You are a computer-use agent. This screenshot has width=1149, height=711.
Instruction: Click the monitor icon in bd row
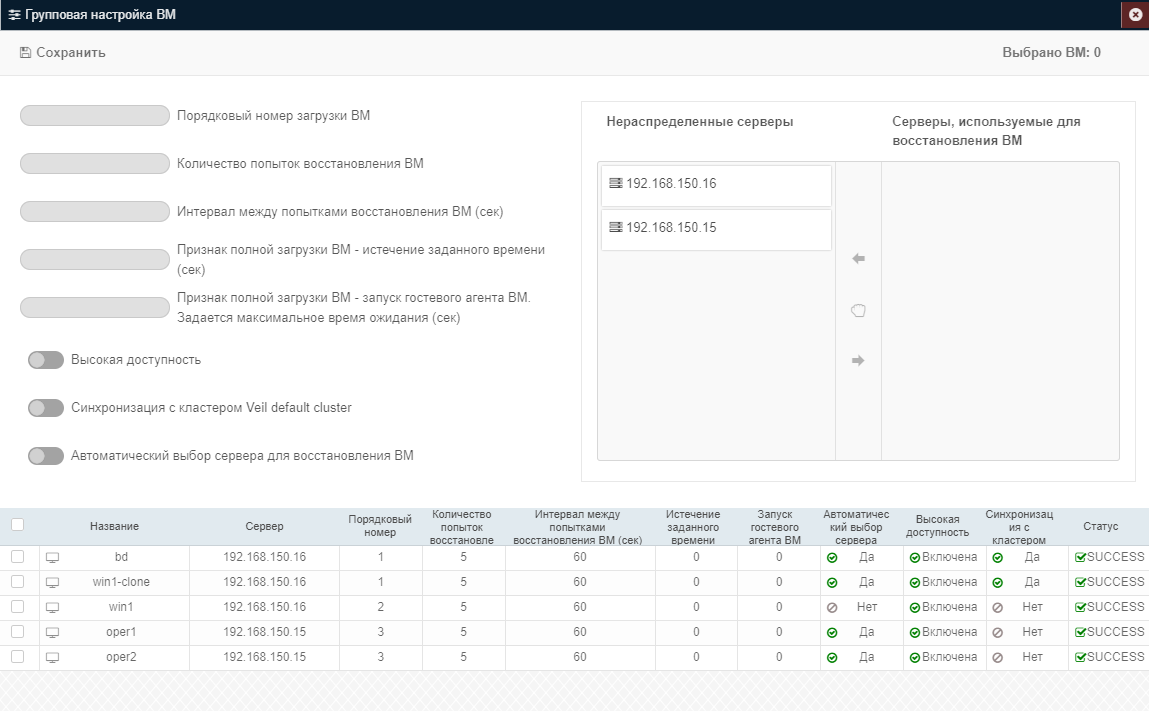click(x=53, y=558)
